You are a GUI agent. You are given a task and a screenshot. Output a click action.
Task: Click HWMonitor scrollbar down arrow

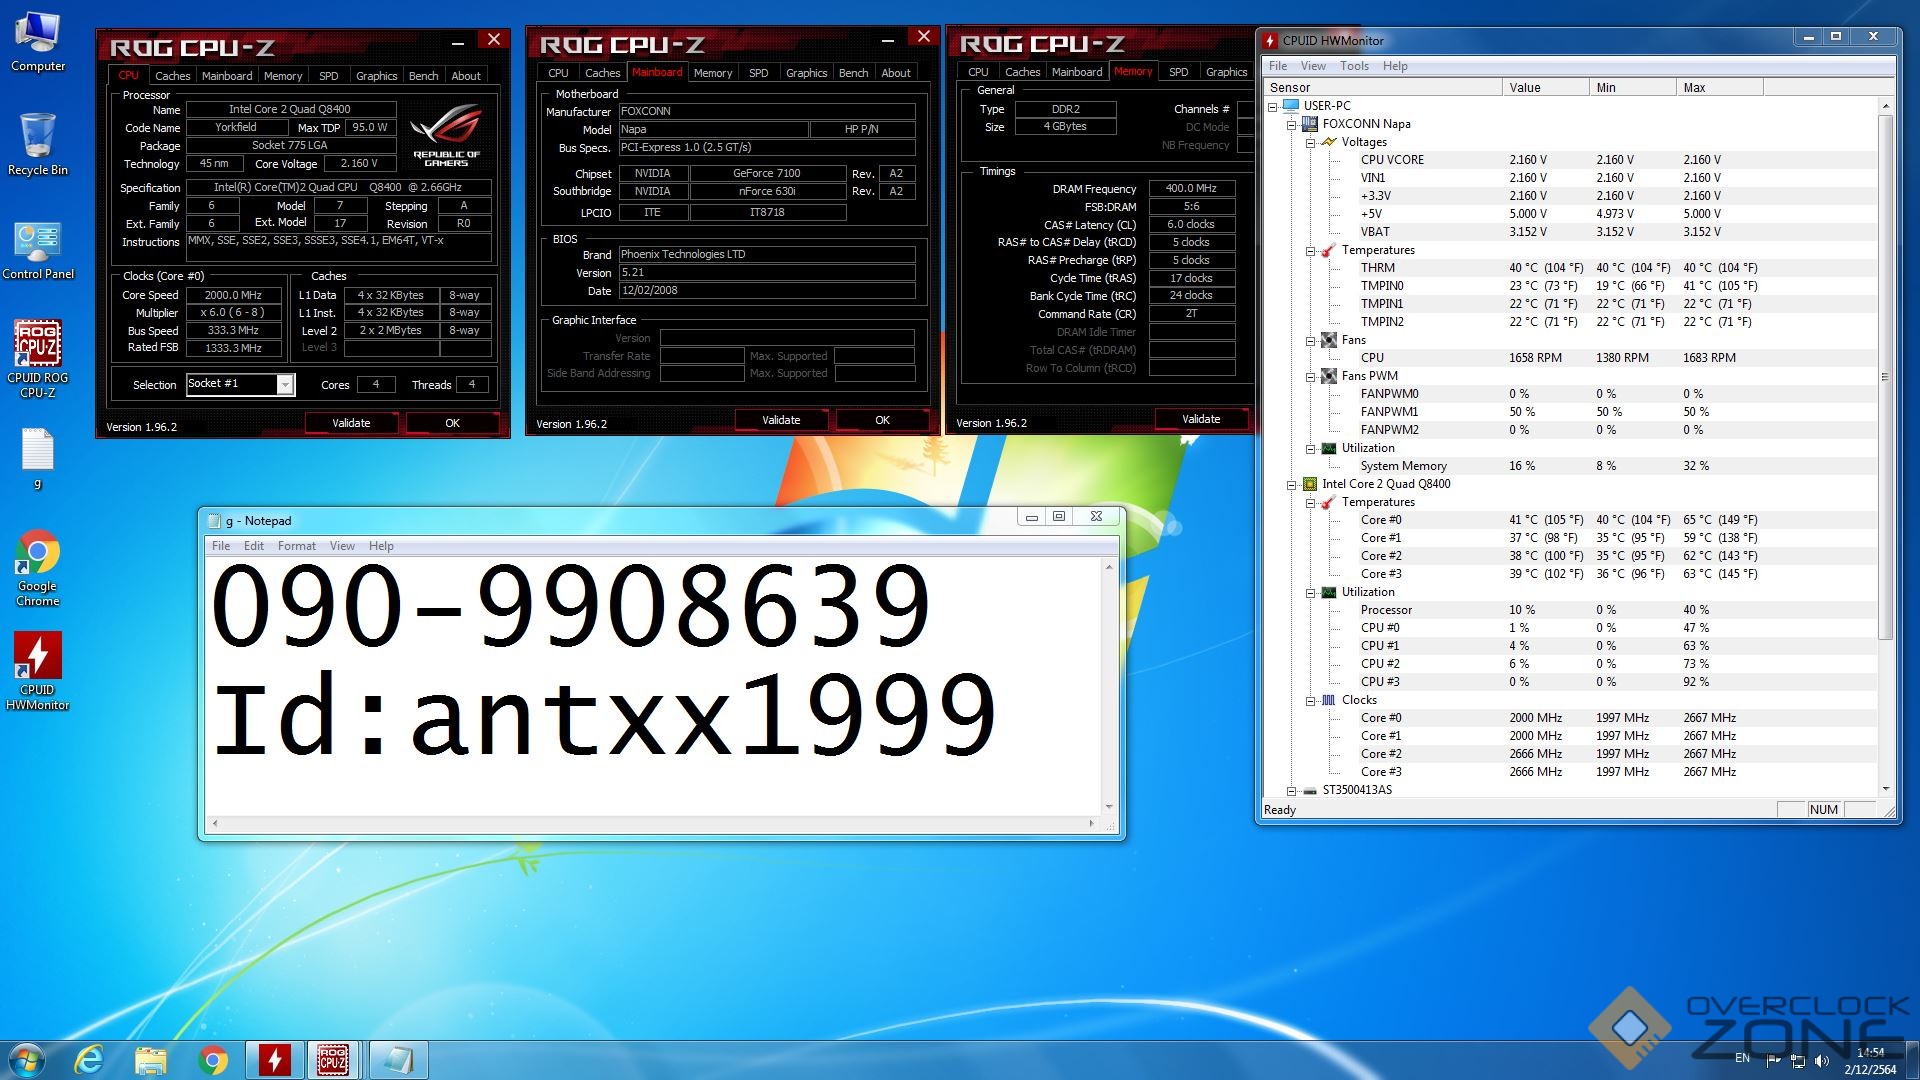pyautogui.click(x=1886, y=790)
